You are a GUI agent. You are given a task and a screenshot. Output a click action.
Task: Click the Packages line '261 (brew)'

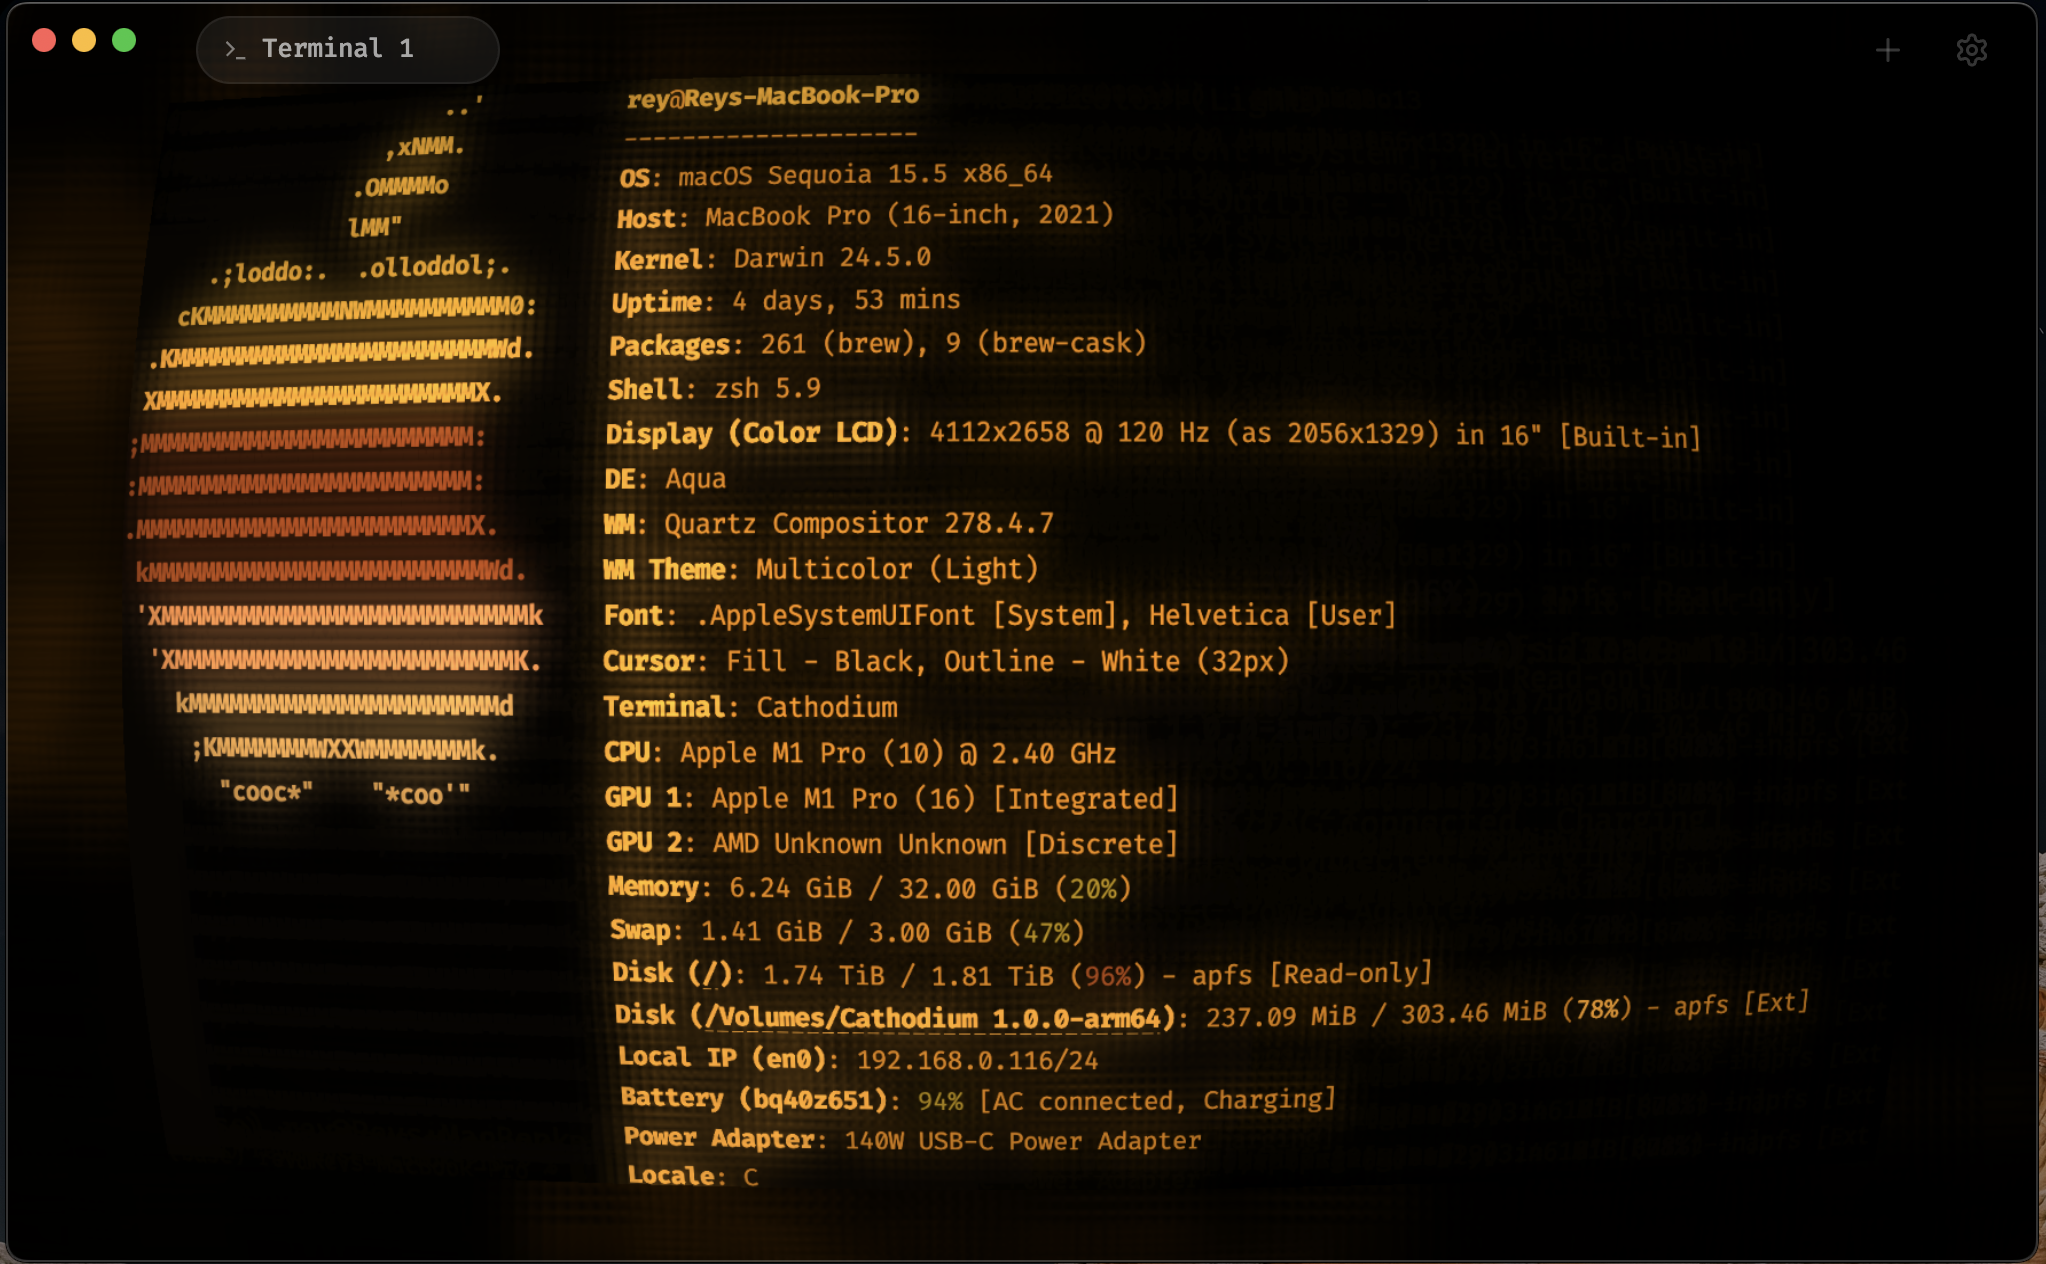[843, 344]
